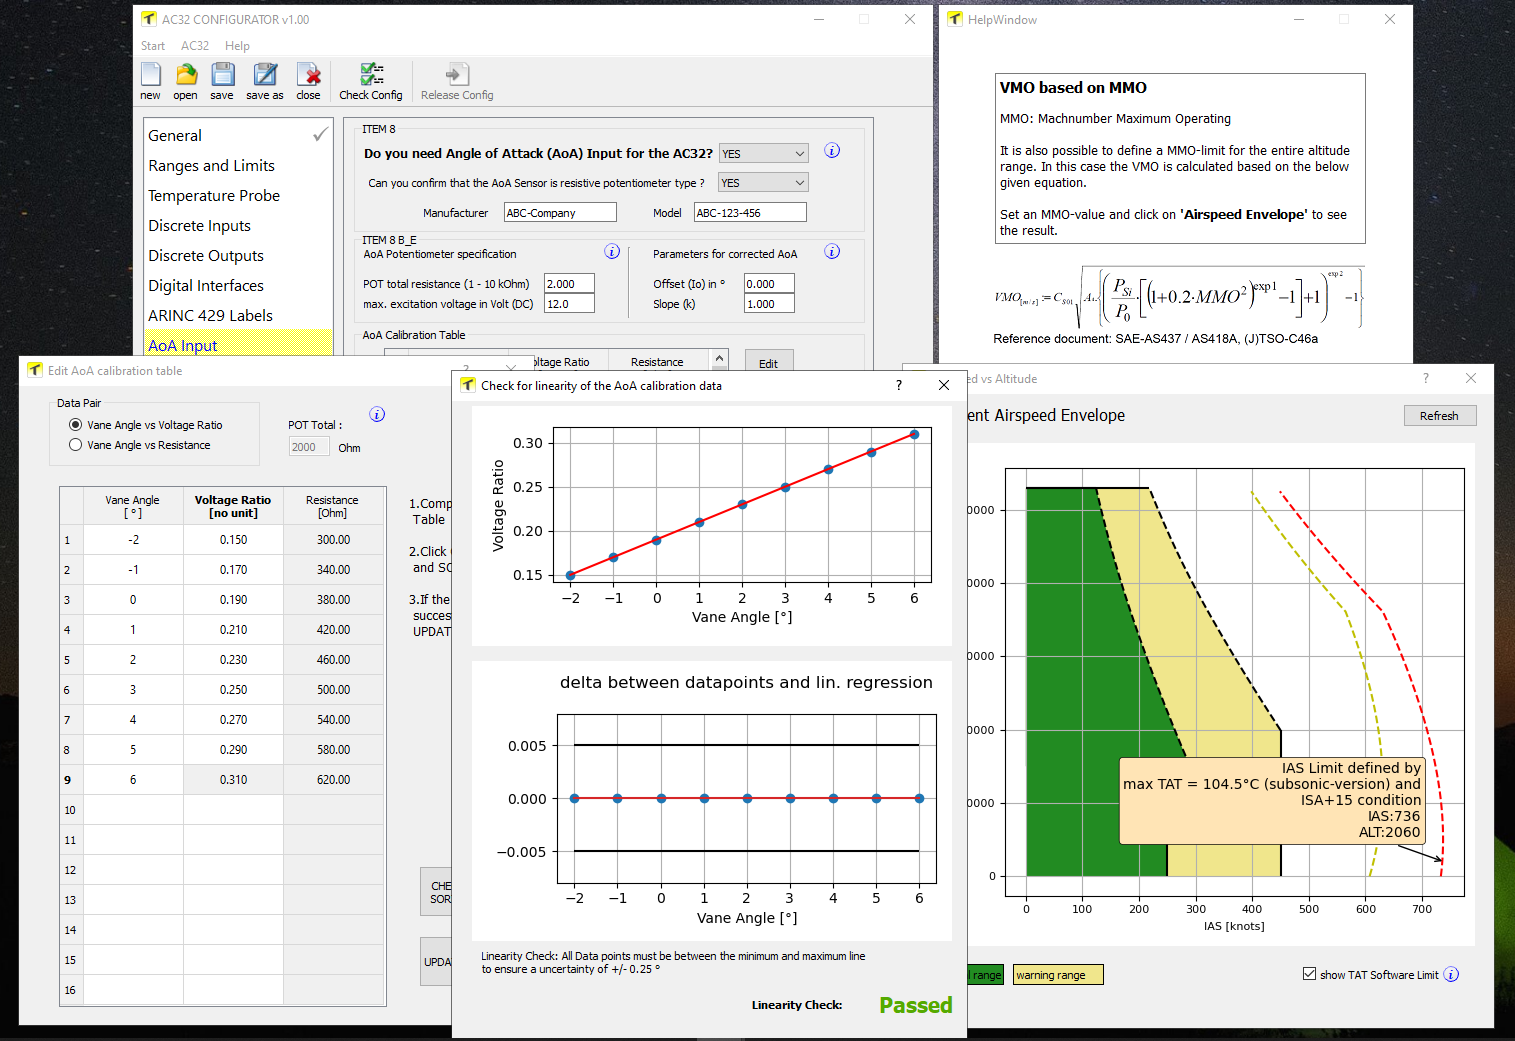Open the Help menu
This screenshot has height=1041, width=1515.
coord(237,46)
